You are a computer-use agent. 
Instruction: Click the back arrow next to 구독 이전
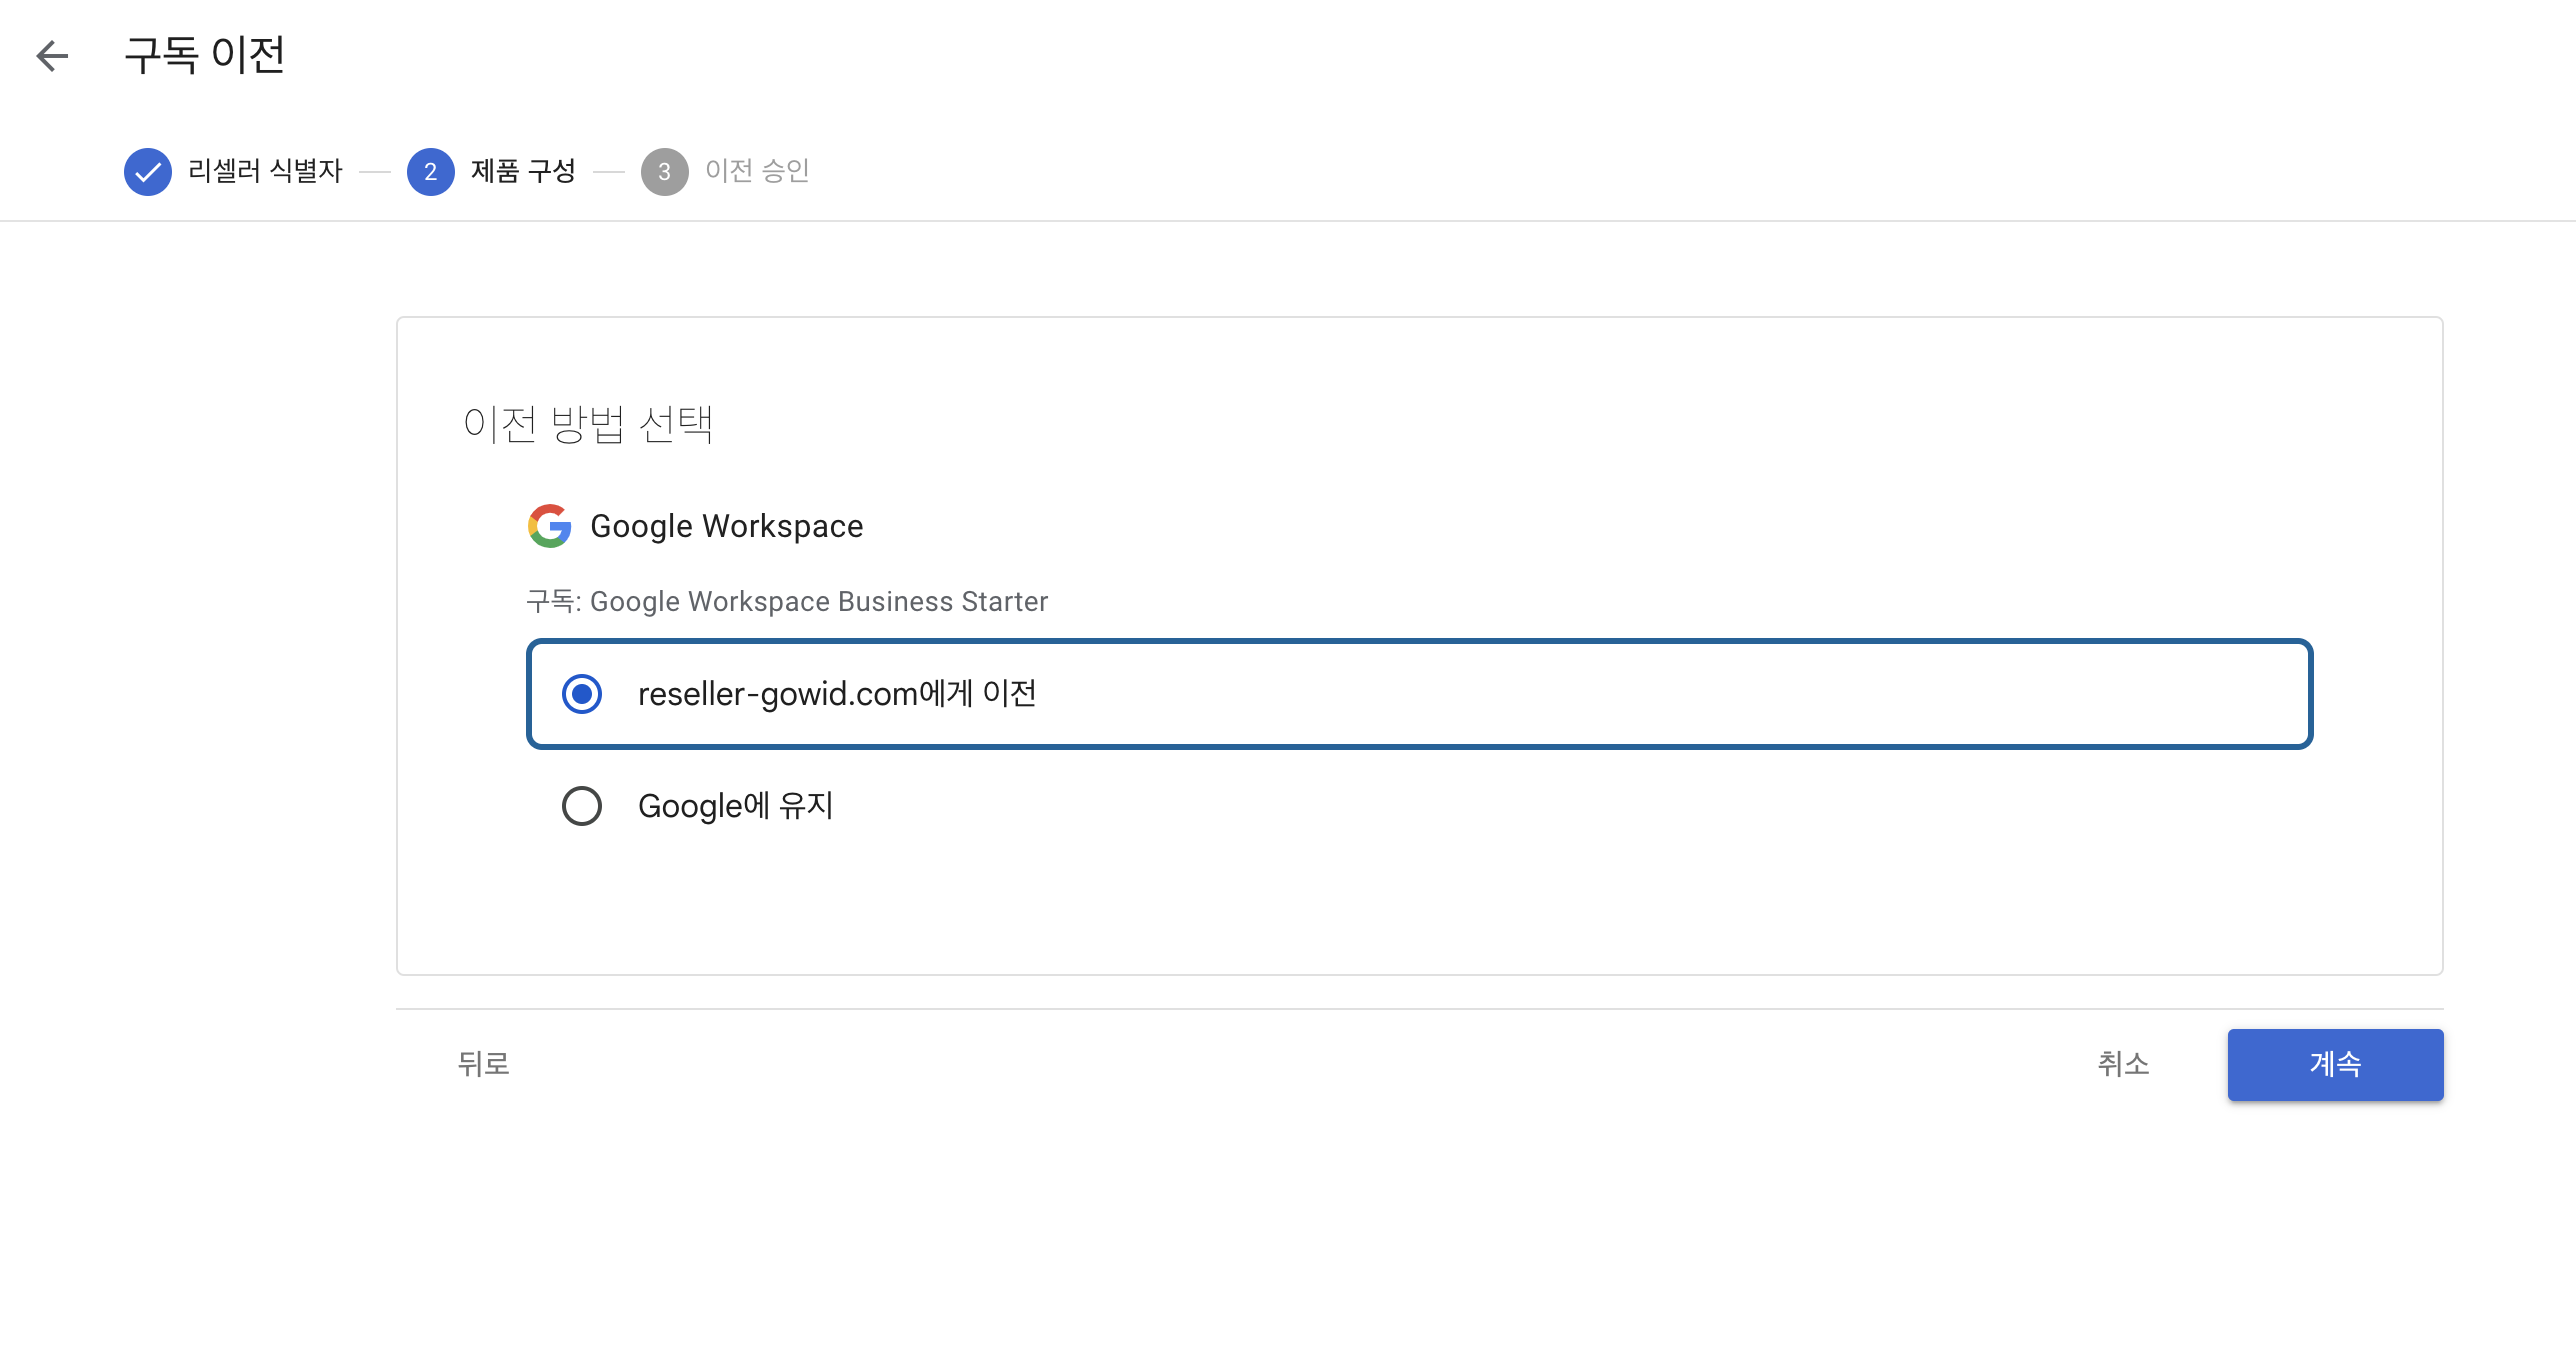pyautogui.click(x=52, y=56)
